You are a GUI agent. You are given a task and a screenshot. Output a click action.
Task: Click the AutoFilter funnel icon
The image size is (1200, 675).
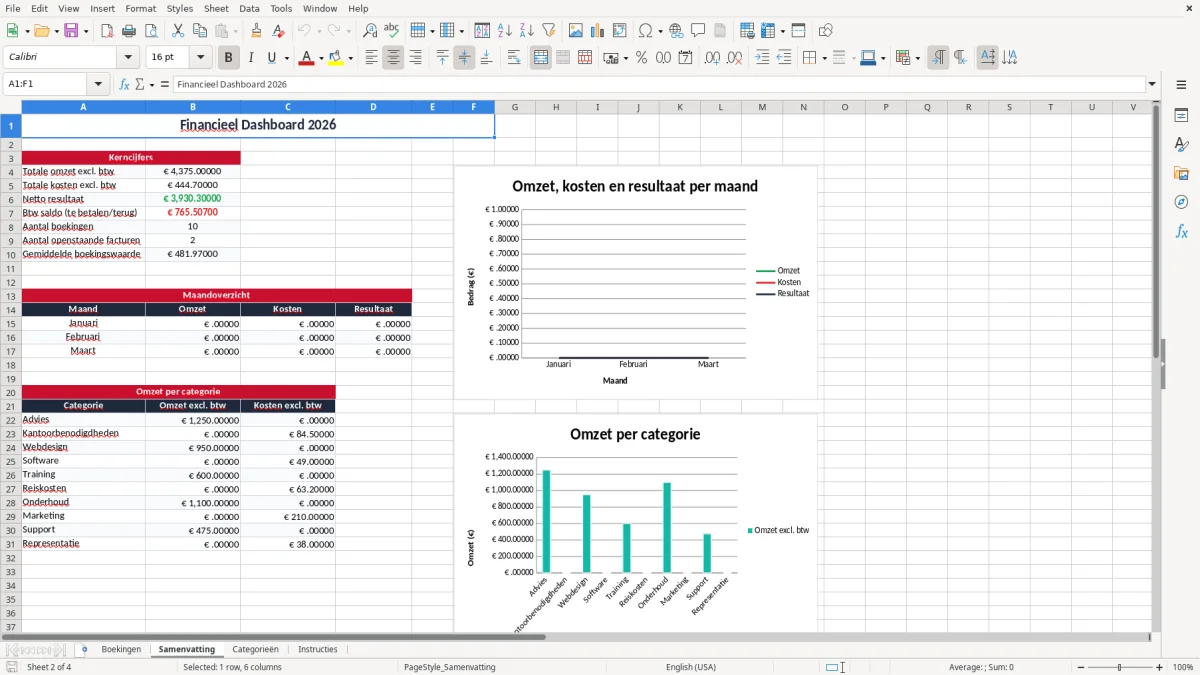pos(549,31)
